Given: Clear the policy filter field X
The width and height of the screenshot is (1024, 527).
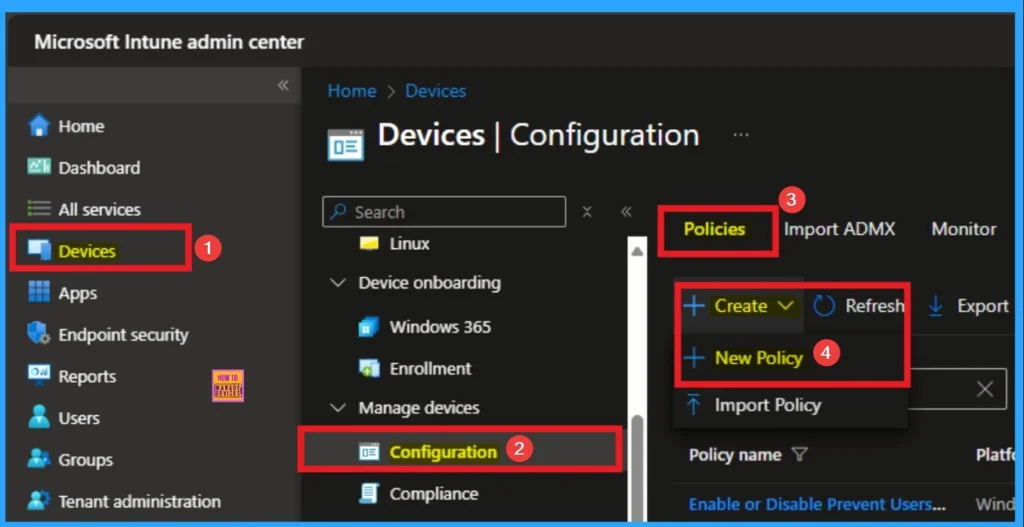Looking at the screenshot, I should 984,390.
